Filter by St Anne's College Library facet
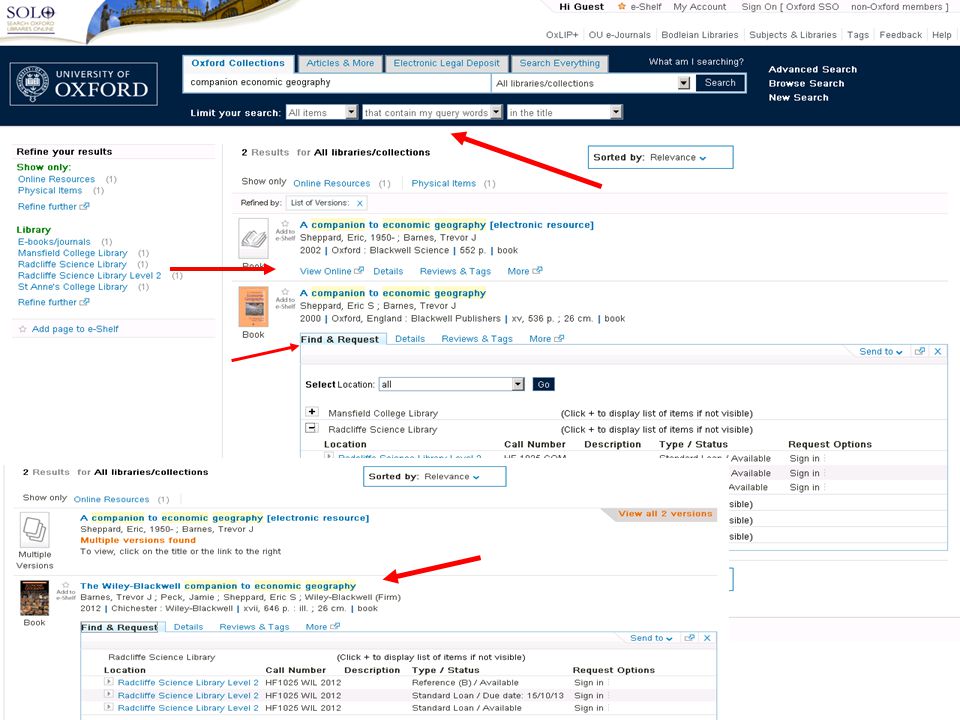The image size is (960, 720). coord(72,287)
